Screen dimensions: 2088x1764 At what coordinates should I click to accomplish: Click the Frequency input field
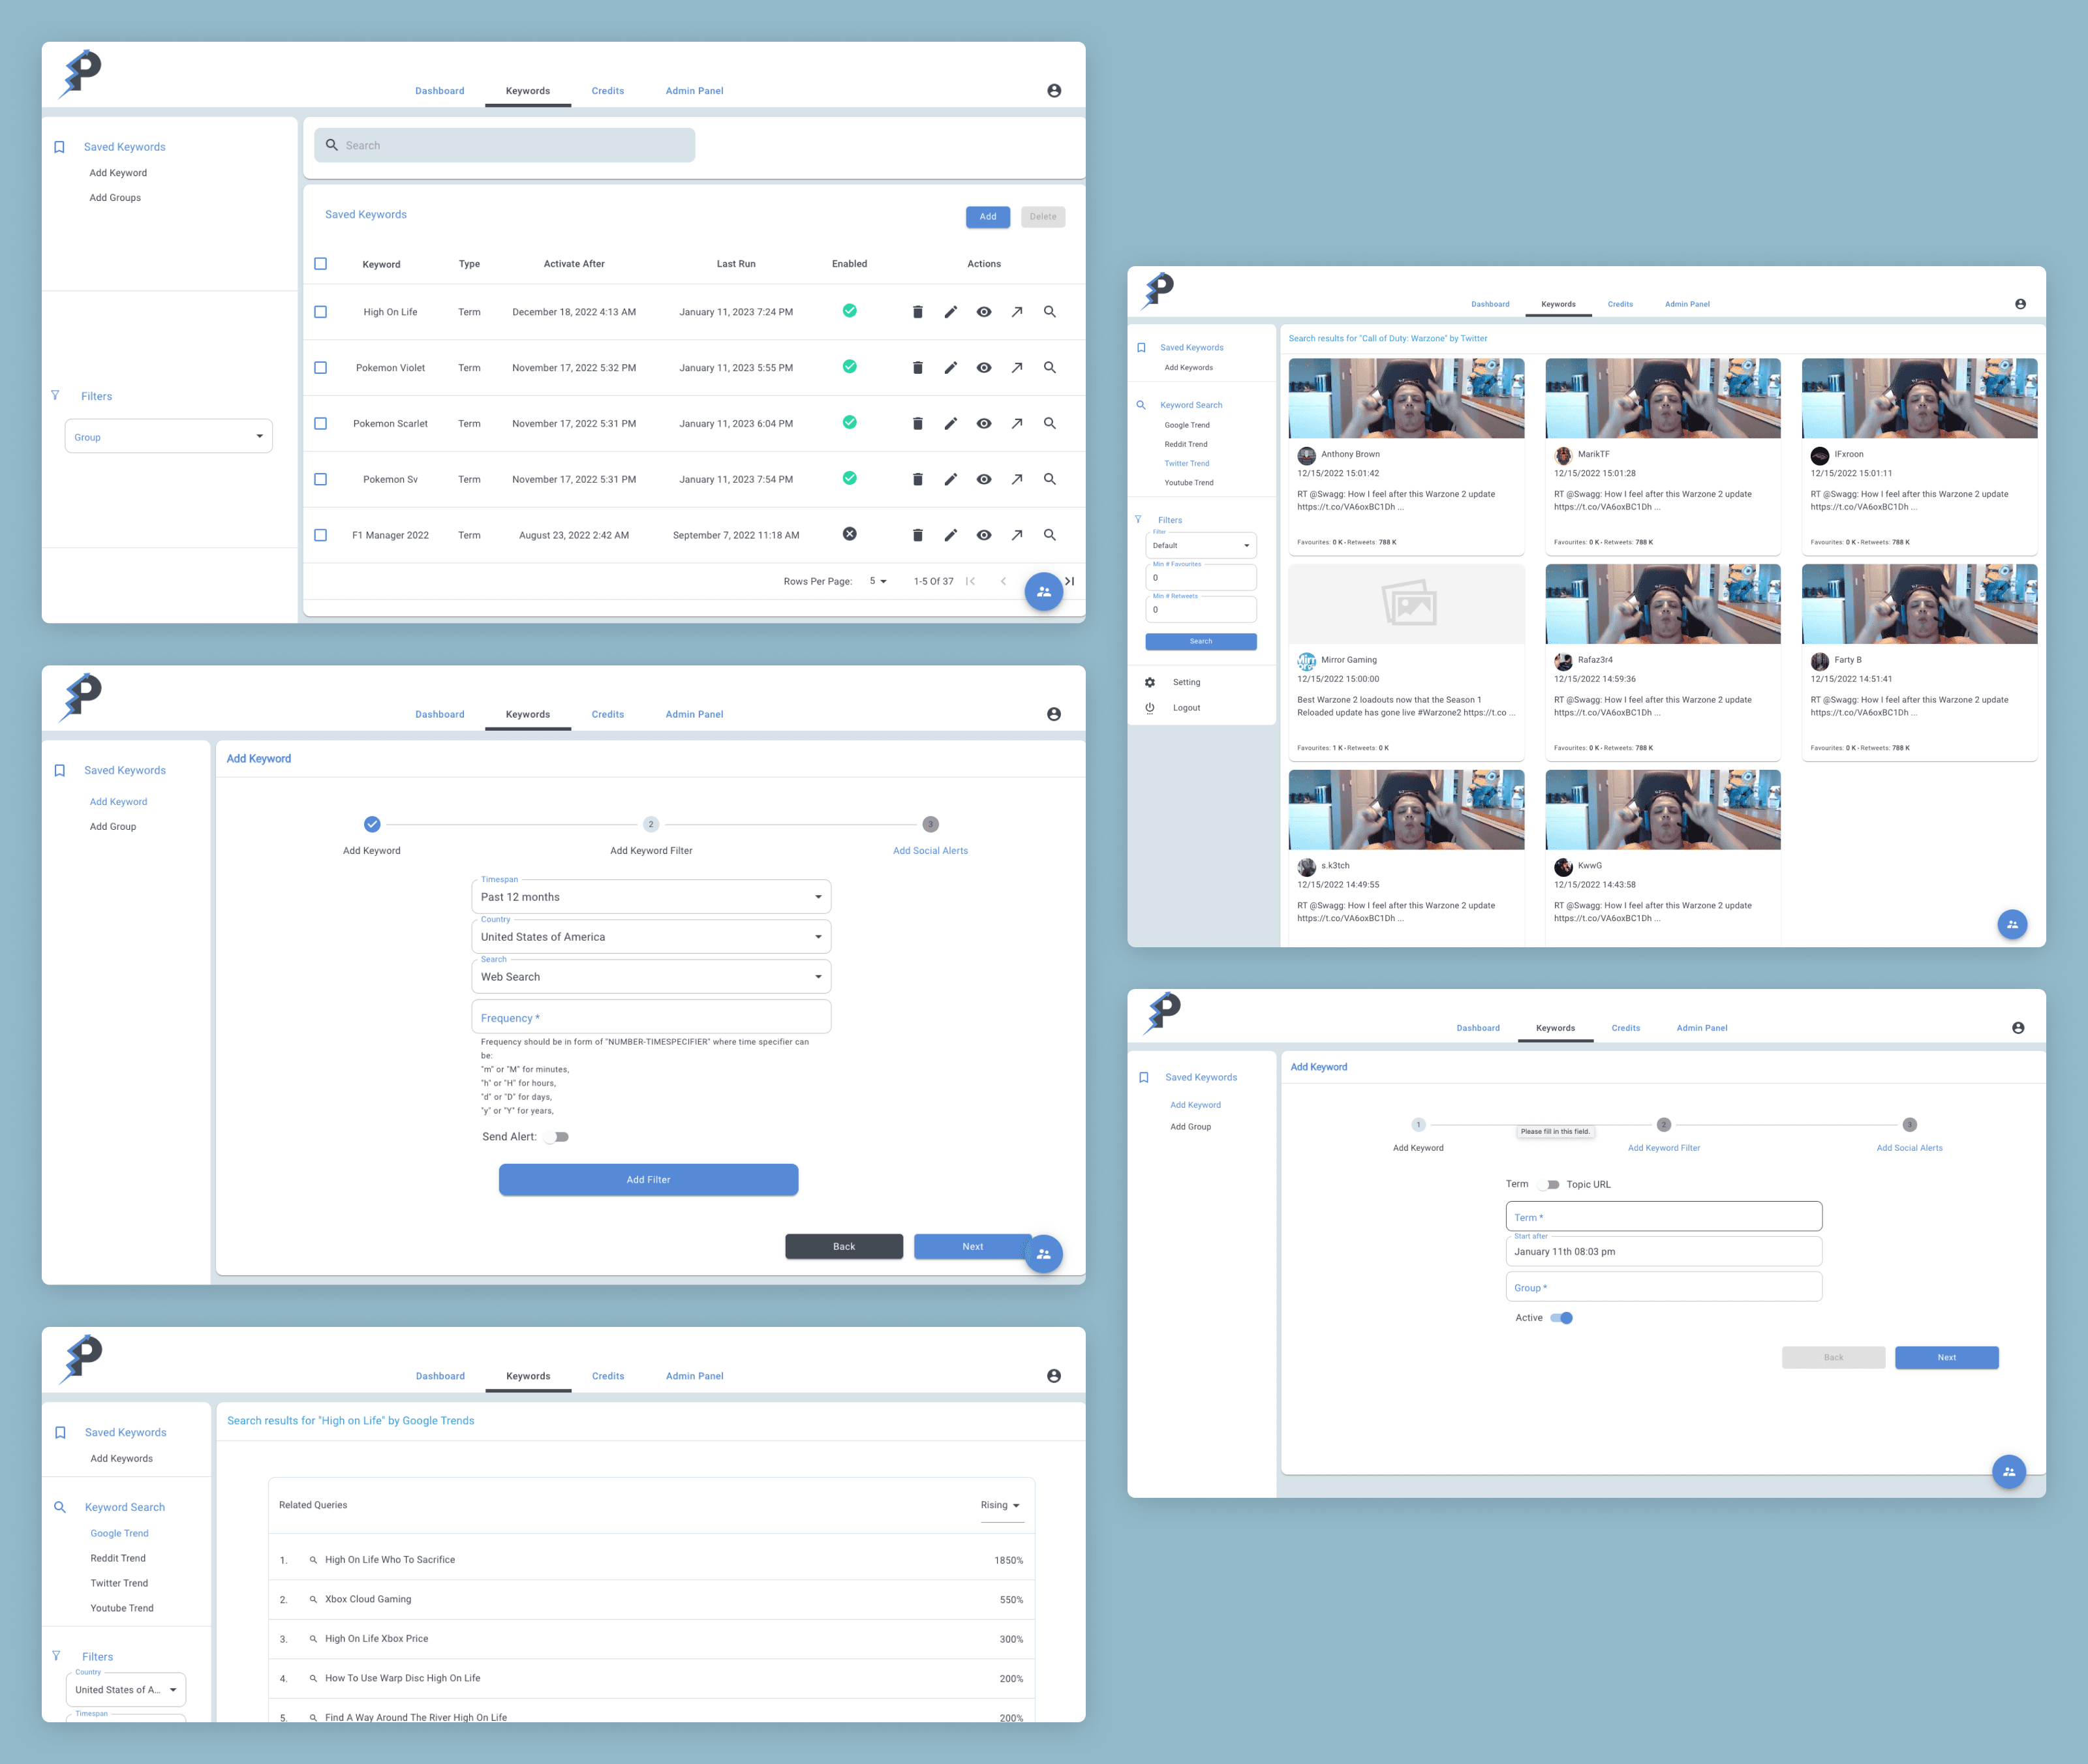650,1018
